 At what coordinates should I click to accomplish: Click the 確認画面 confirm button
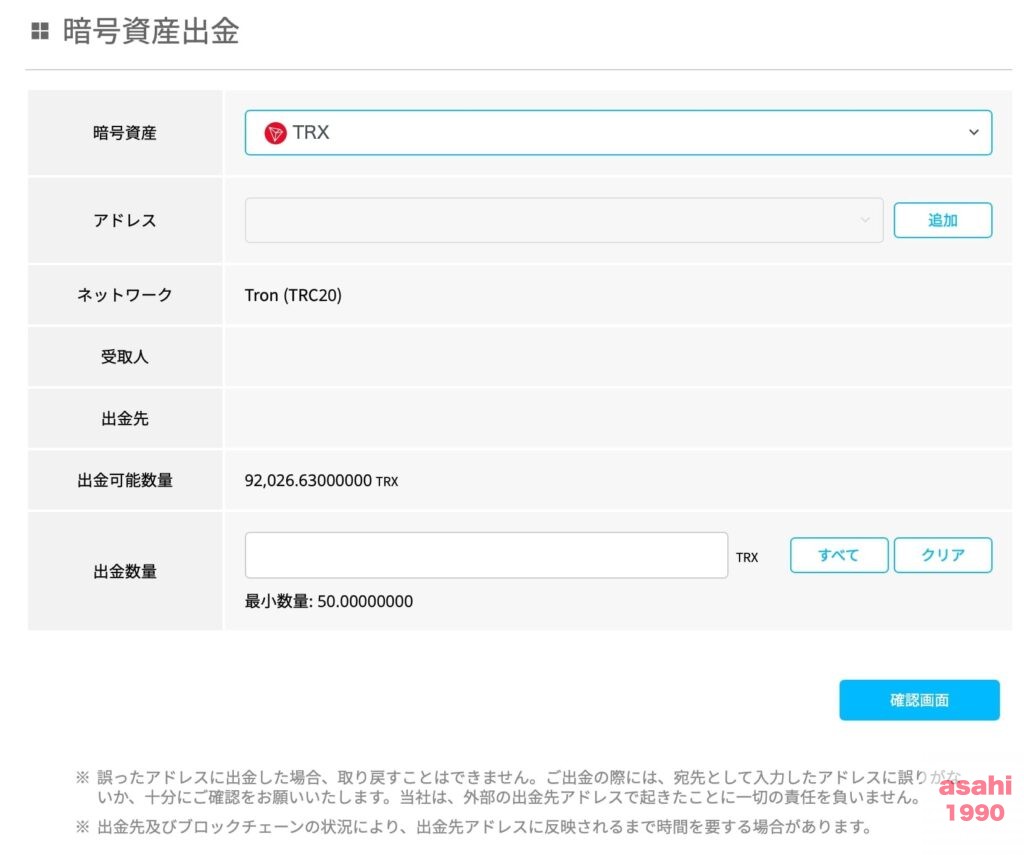point(918,700)
